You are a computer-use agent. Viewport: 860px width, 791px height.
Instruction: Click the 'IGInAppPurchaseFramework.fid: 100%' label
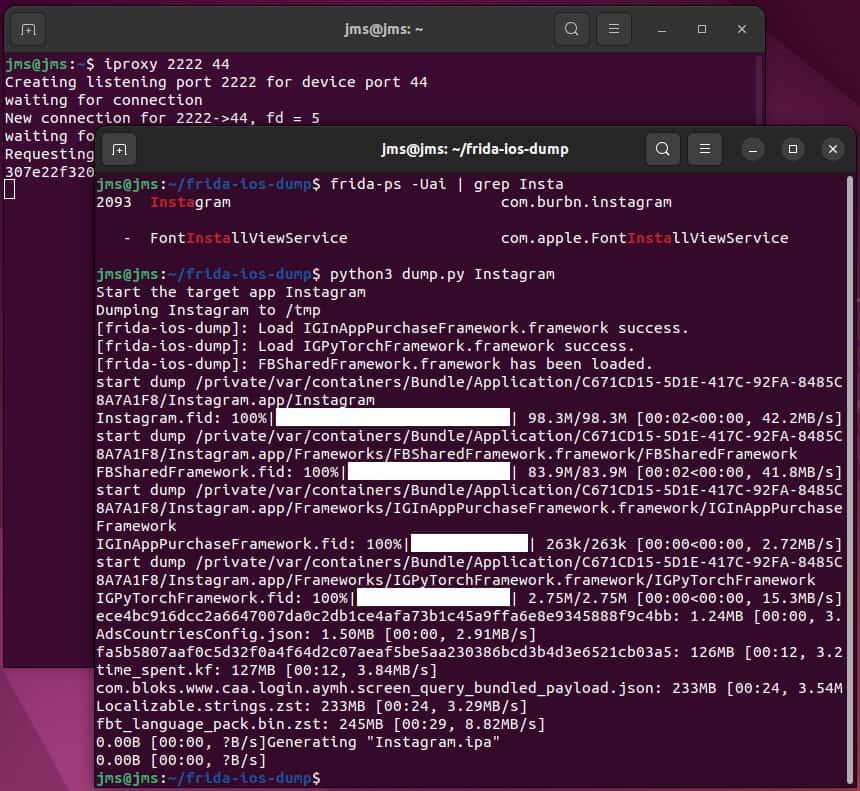tap(248, 544)
